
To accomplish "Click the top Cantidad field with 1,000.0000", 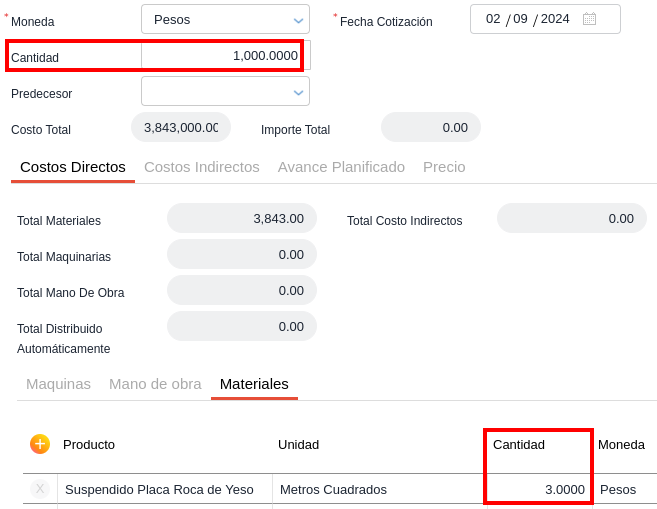I will [x=224, y=56].
